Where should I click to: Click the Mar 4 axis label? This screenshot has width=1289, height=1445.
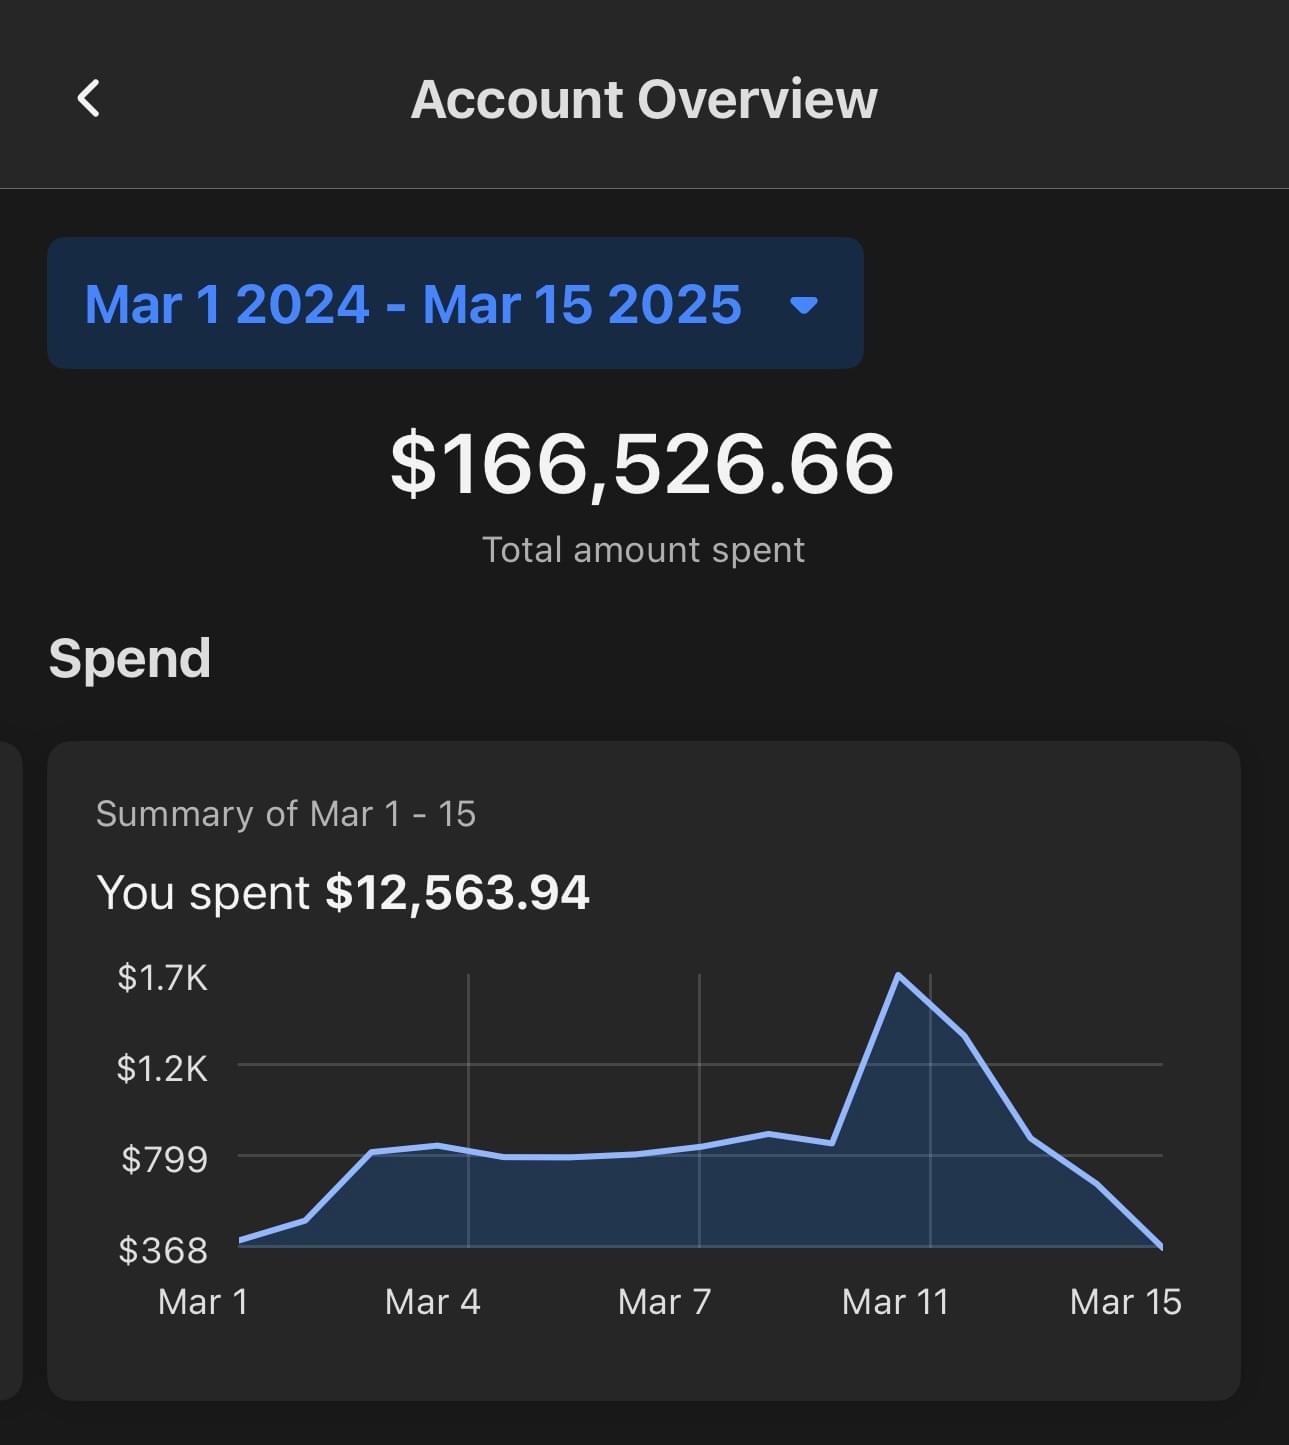coord(433,1302)
